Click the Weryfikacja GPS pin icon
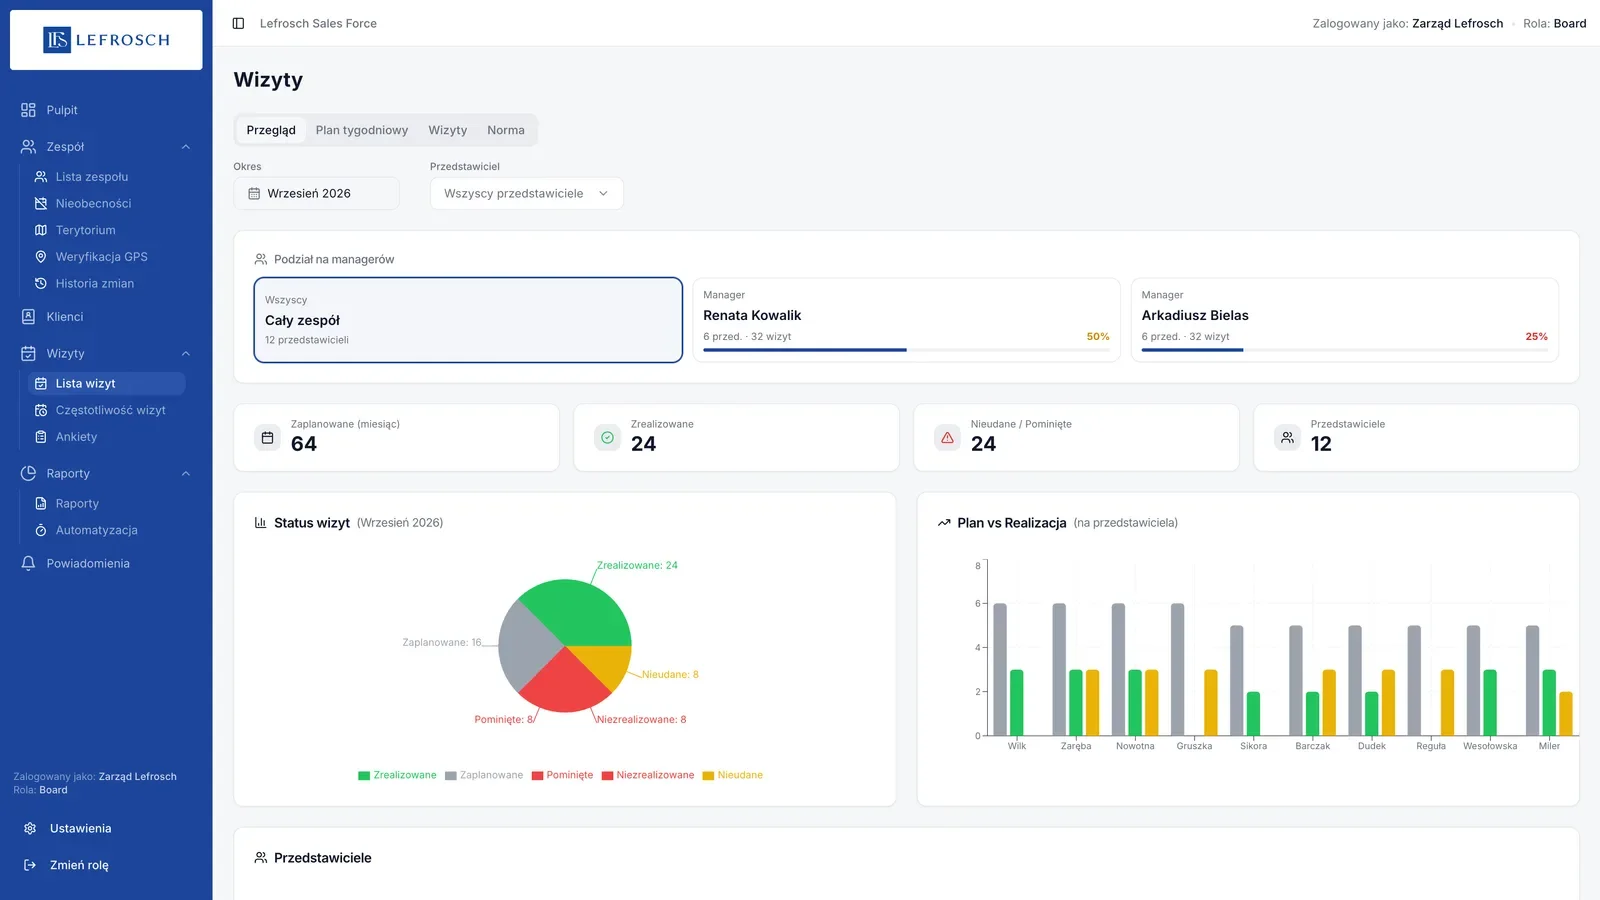 coord(41,257)
